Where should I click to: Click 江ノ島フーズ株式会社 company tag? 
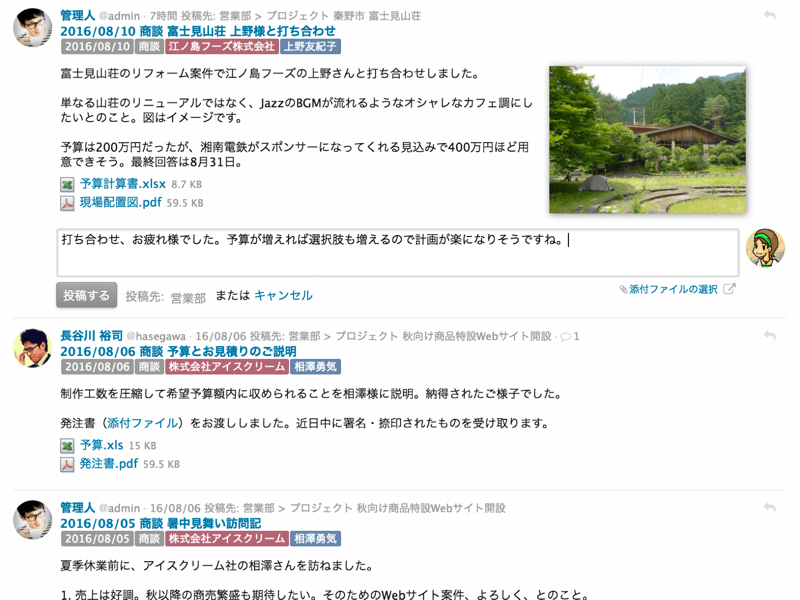(x=221, y=46)
